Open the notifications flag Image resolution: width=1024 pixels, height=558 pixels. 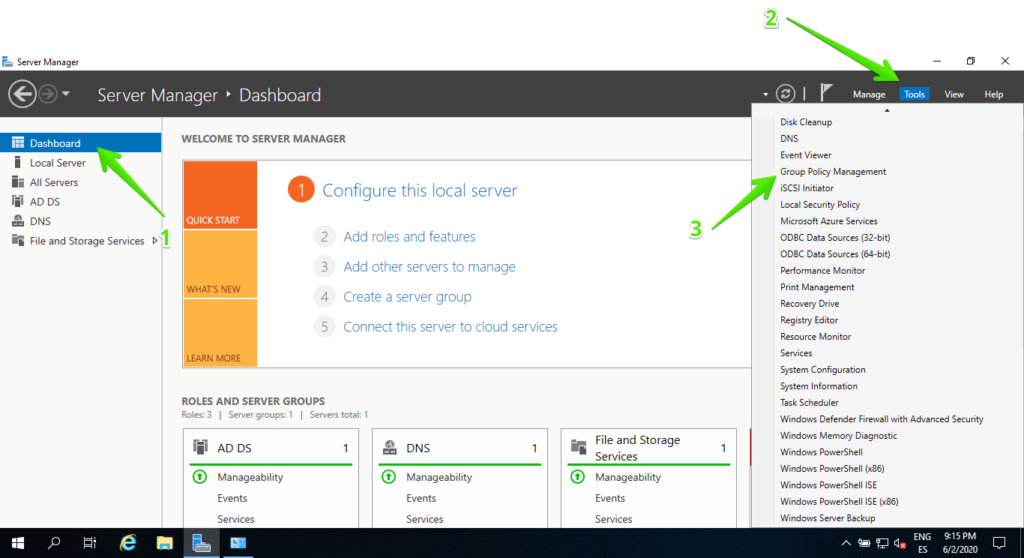(x=826, y=92)
